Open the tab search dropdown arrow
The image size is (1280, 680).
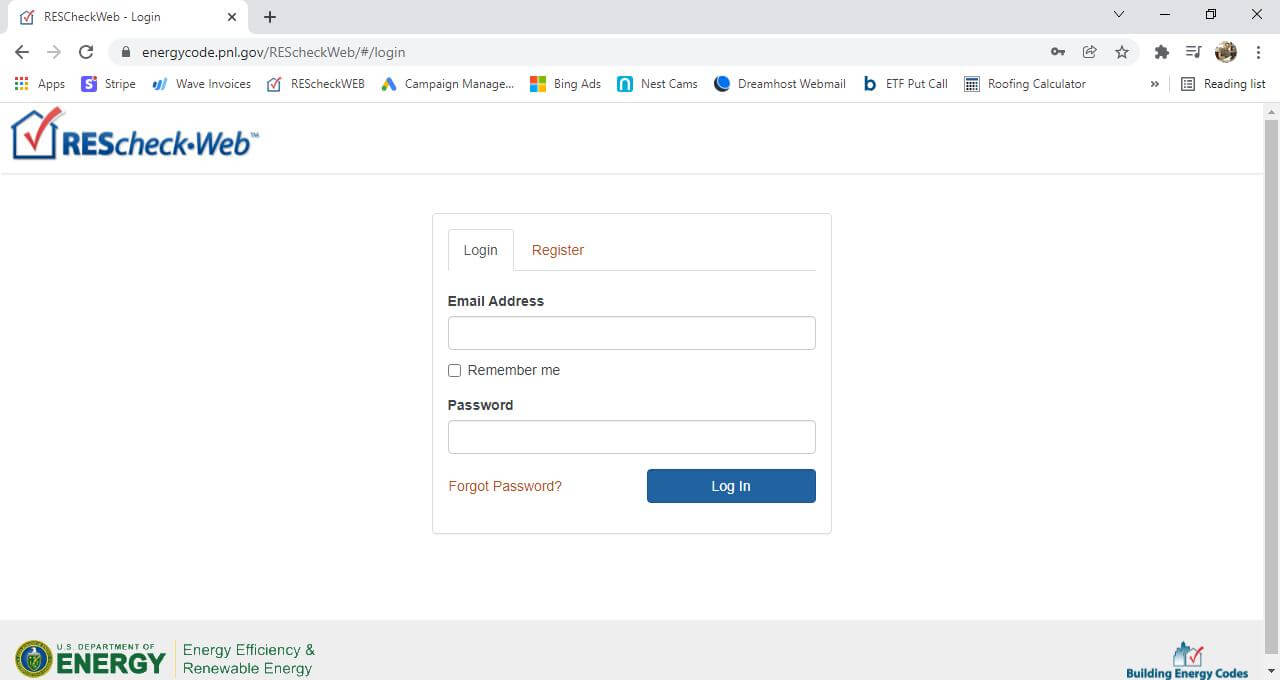(x=1119, y=15)
